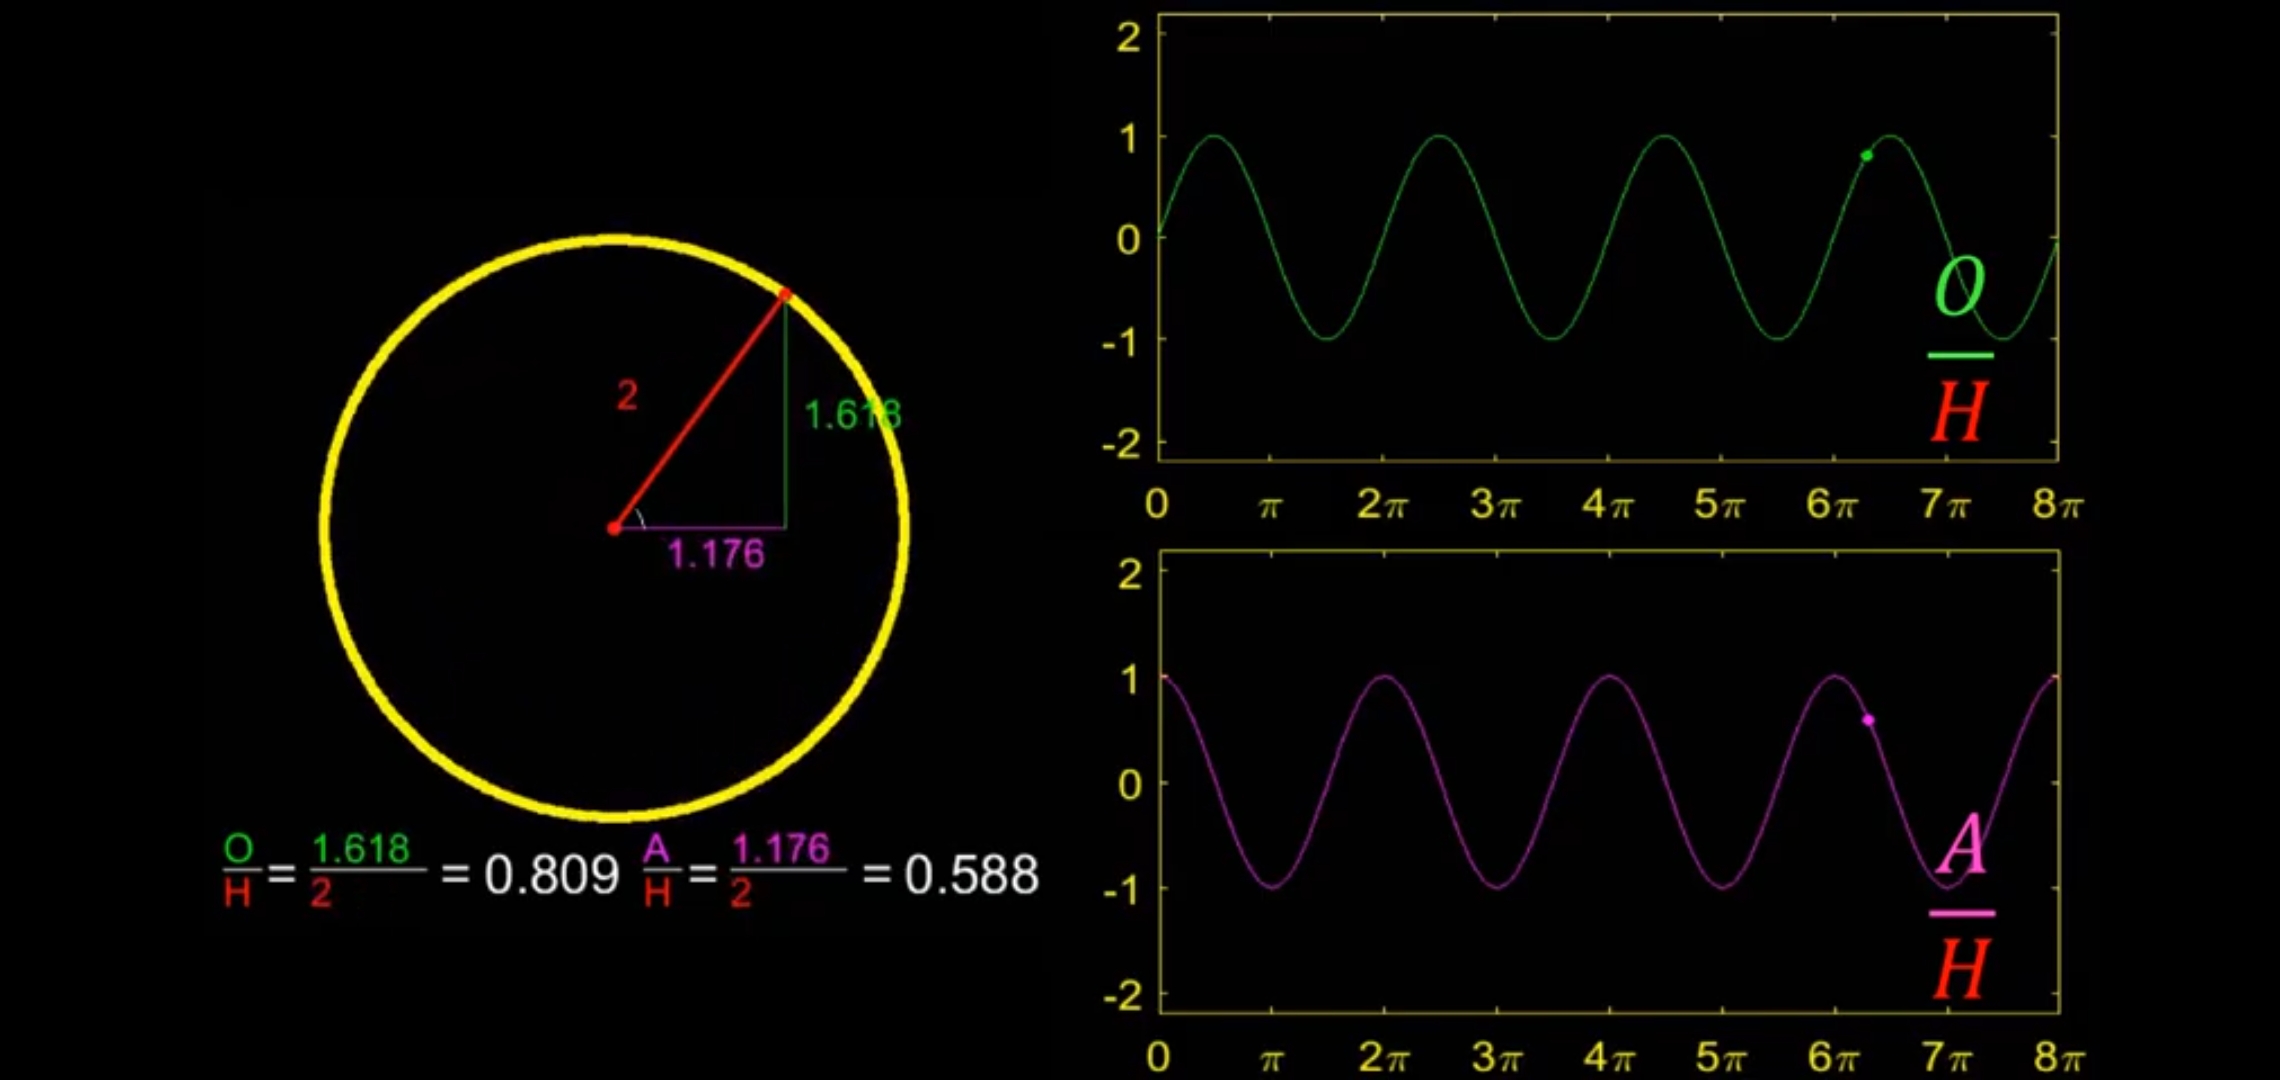Image resolution: width=2280 pixels, height=1080 pixels.
Task: Click the green 1.618 label beside the triangle
Action: pos(852,415)
